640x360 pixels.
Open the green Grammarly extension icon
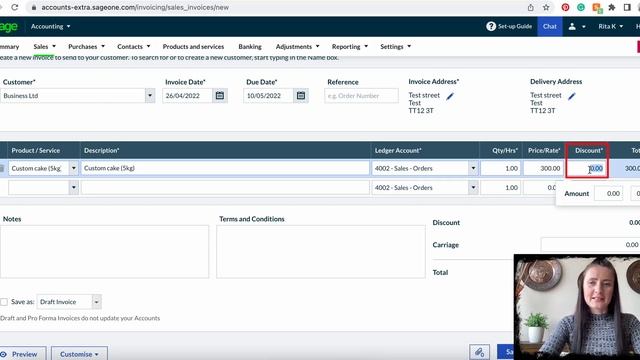581,7
